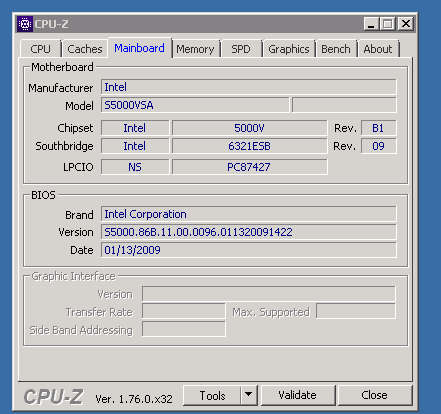Click the Graphic Interface group heading
Viewport: 441px width, 414px height.
coord(73,276)
